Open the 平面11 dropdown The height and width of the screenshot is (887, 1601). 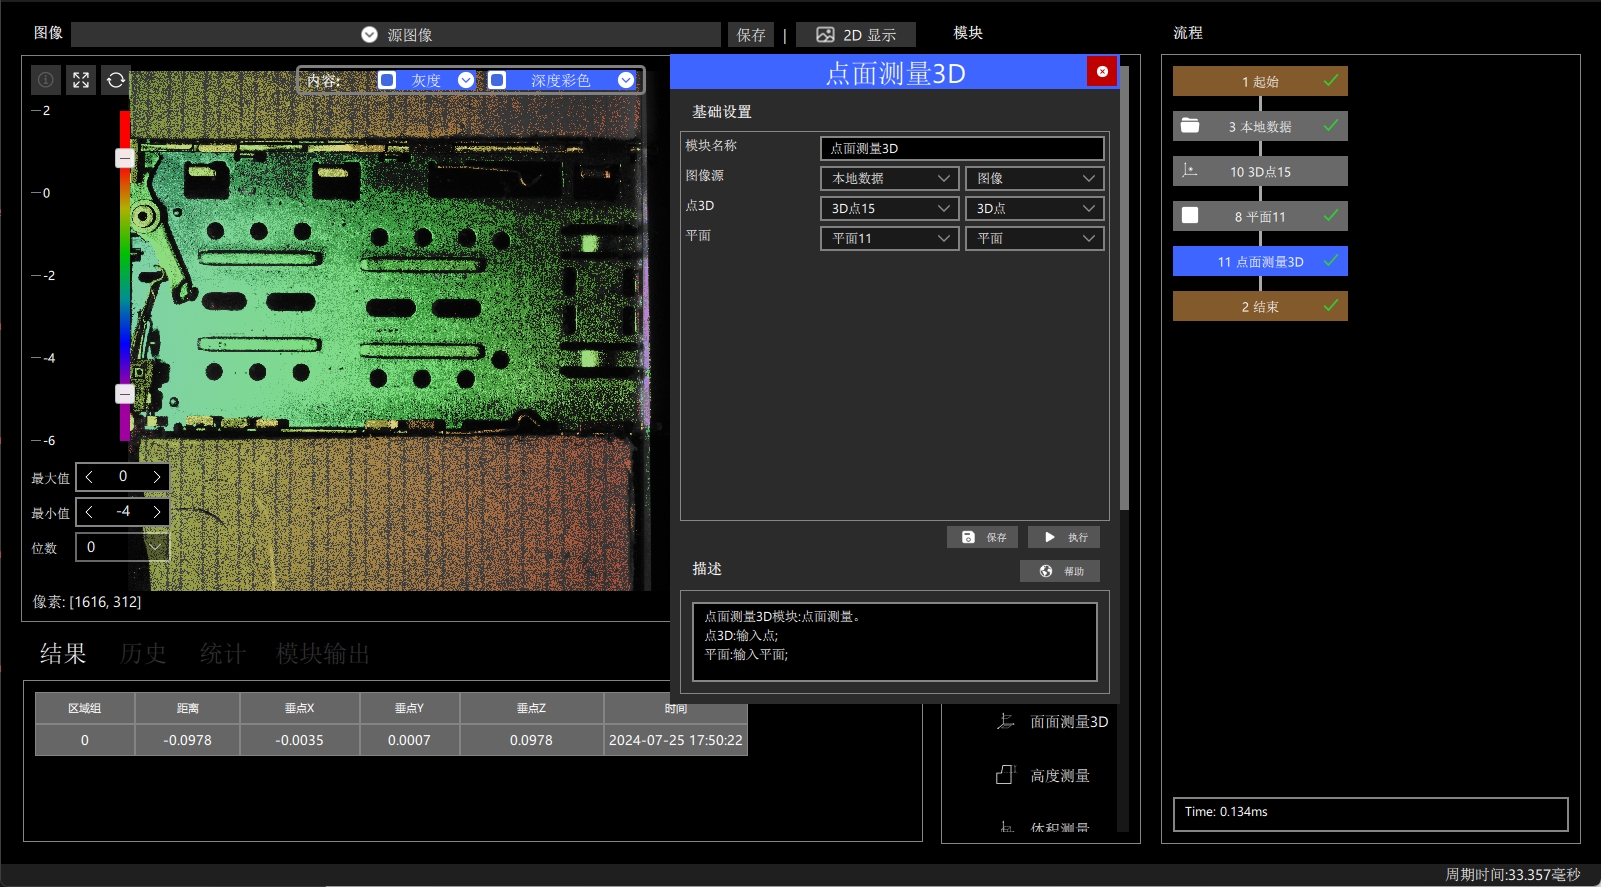[x=890, y=238]
